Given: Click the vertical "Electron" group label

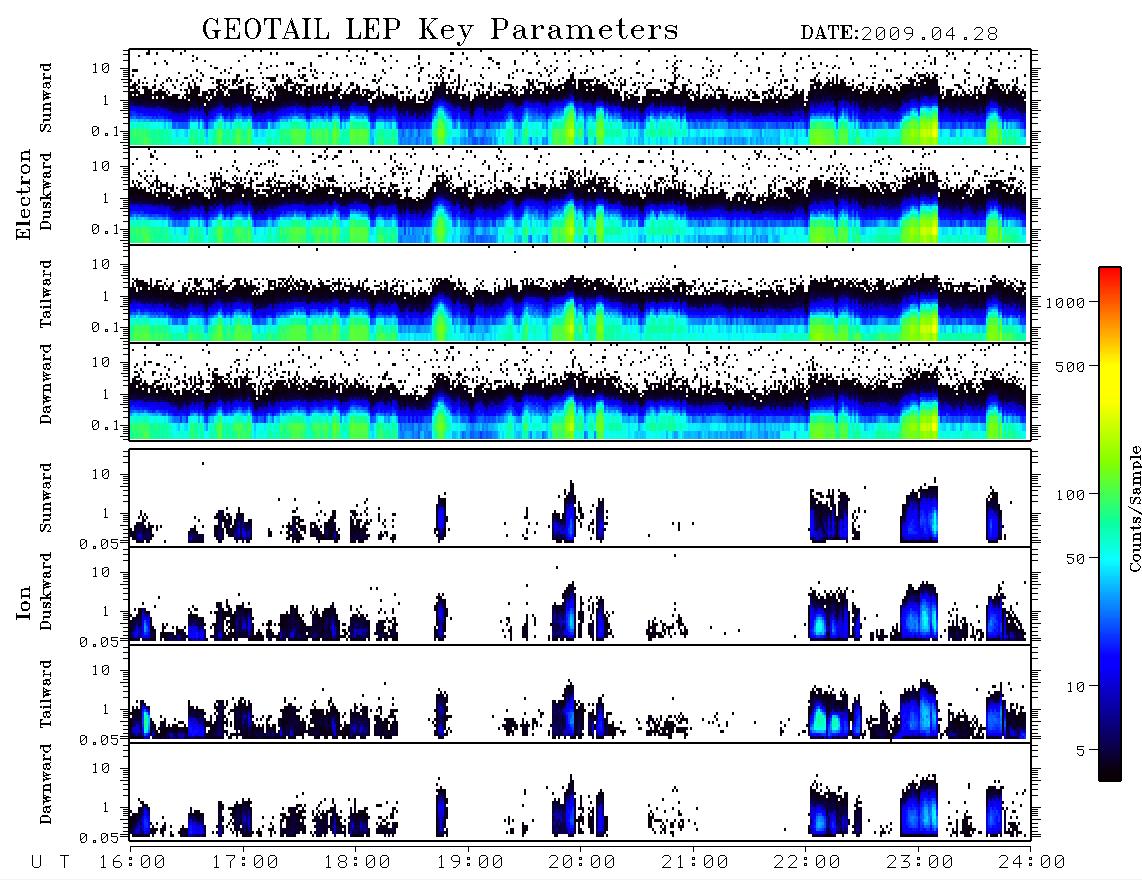Looking at the screenshot, I should [23, 195].
